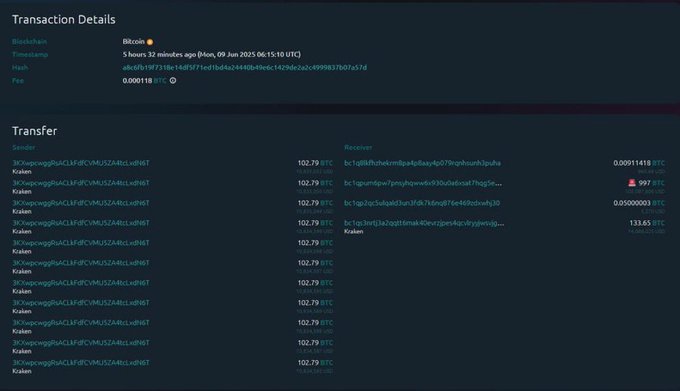
Task: Open receiver address starting bc1qp2qc5ulqald3un
Action: (x=422, y=203)
